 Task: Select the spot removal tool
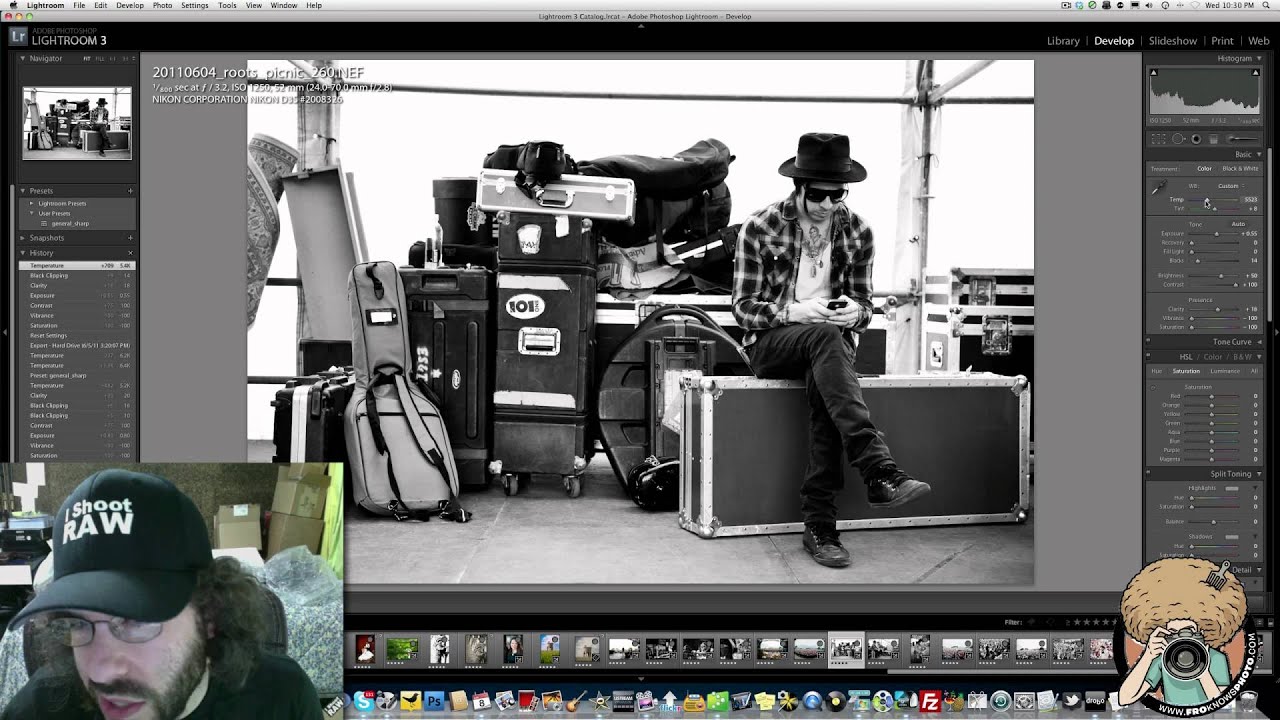(x=1178, y=139)
